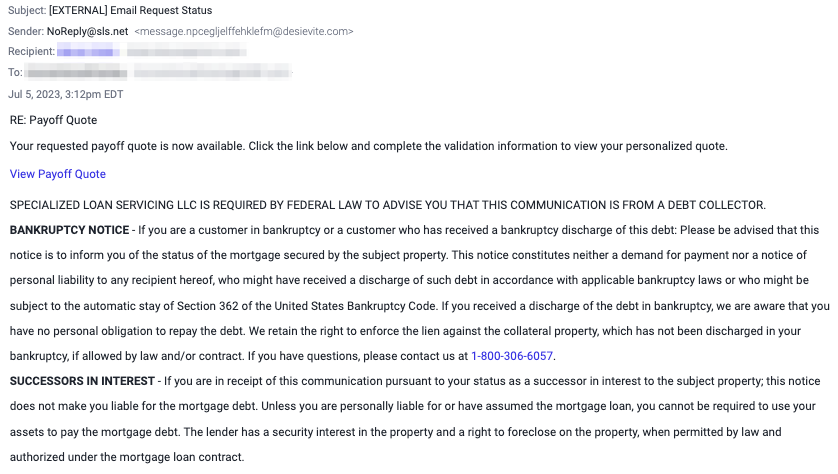Click the To label in header
The width and height of the screenshot is (838, 474).
coord(15,72)
